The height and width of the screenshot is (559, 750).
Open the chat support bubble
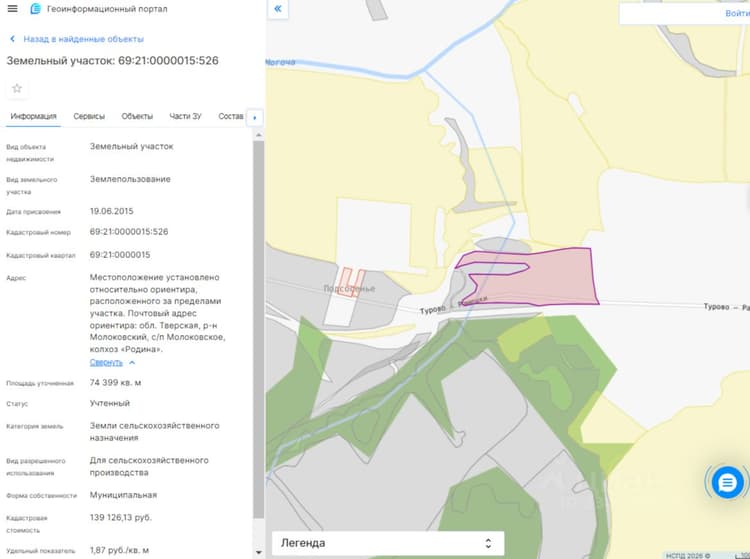click(x=727, y=482)
